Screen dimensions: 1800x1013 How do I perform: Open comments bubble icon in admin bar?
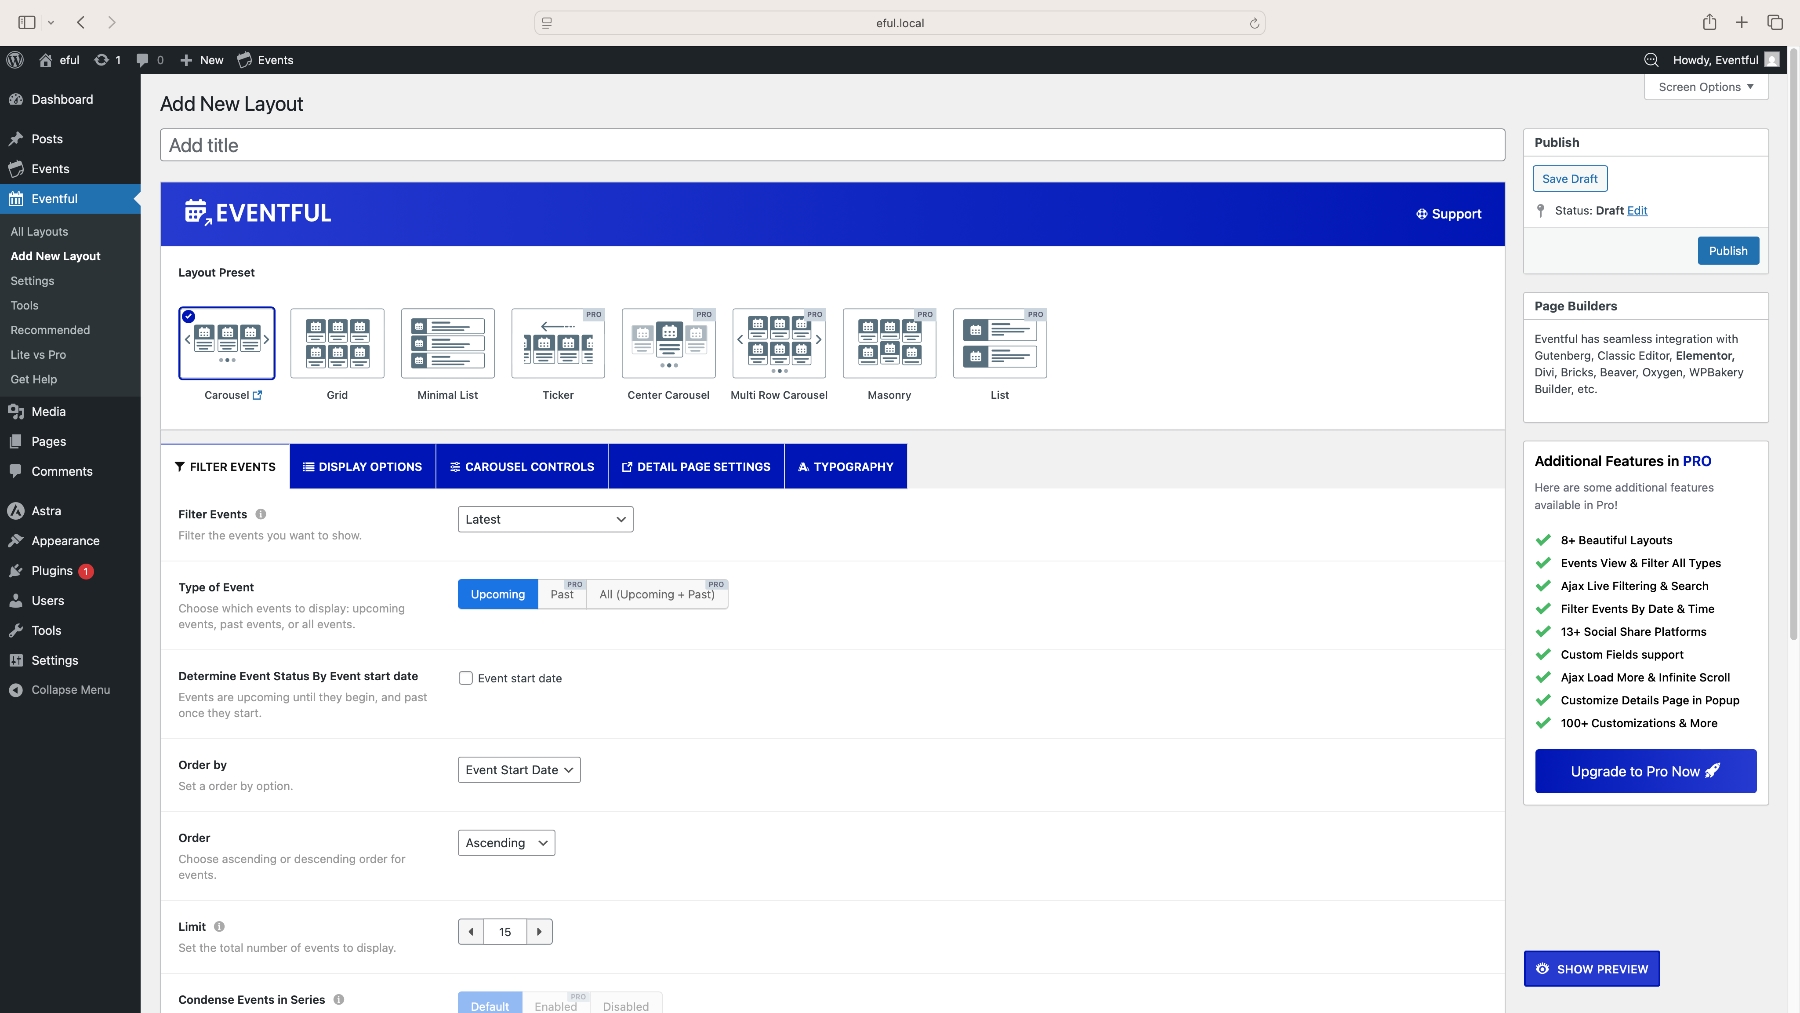(x=143, y=60)
